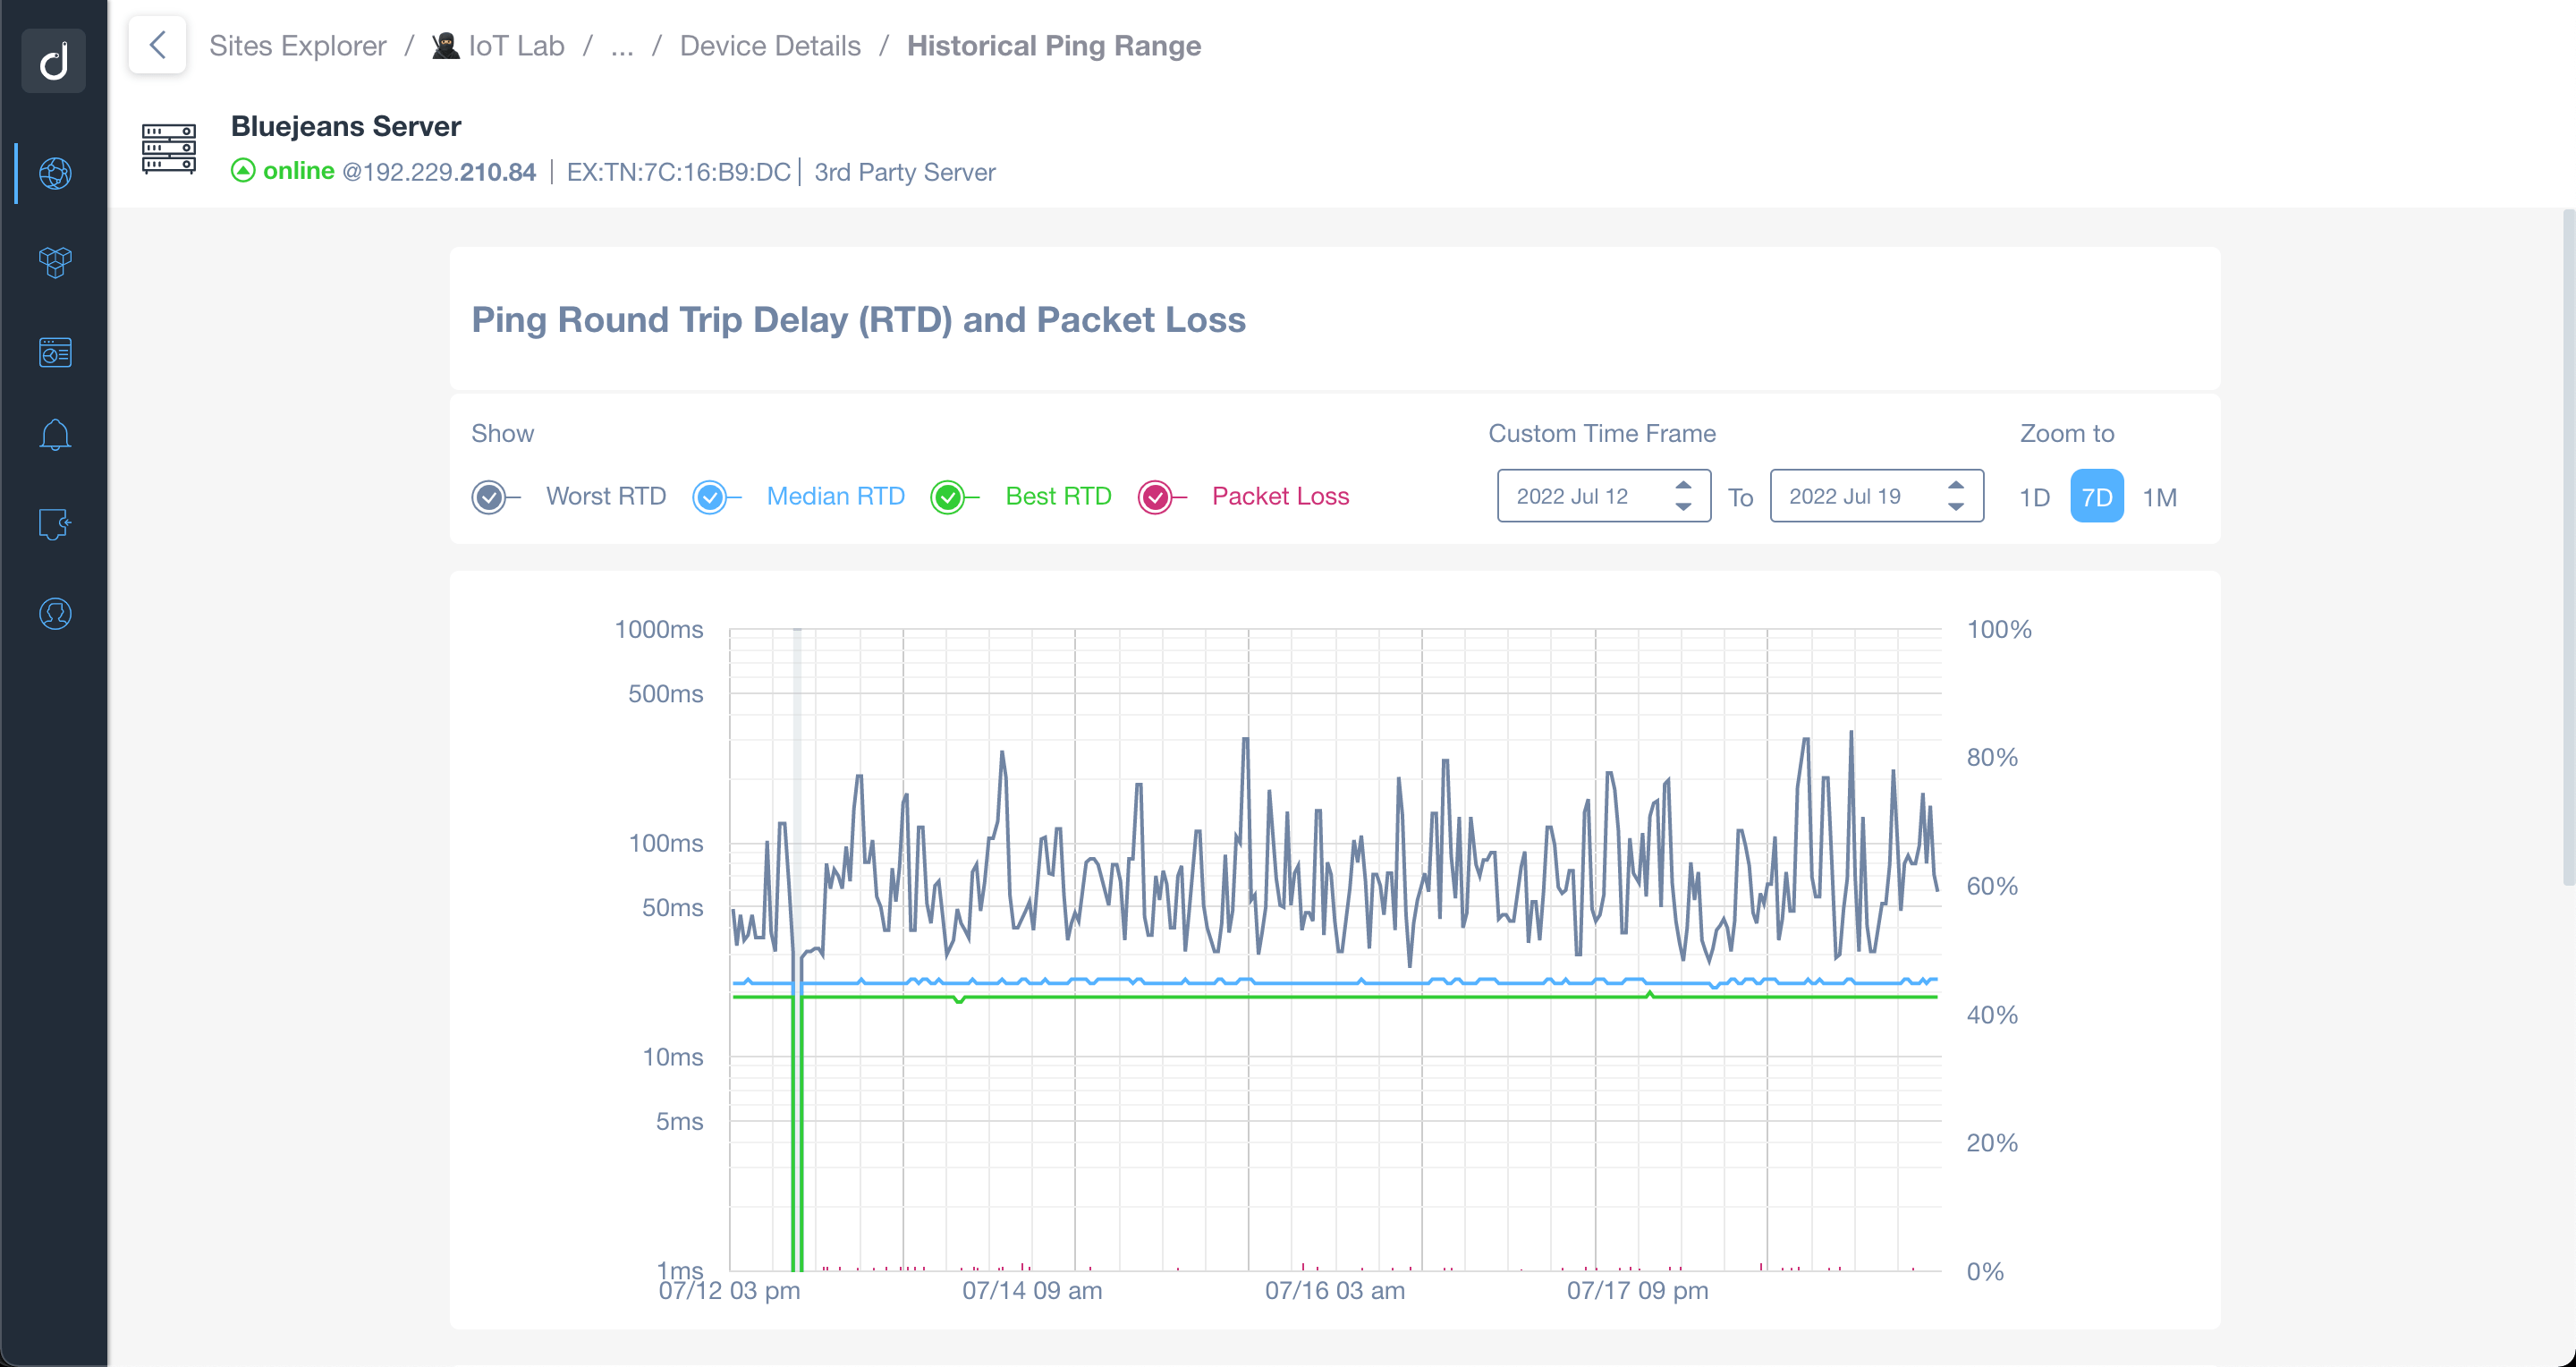Viewport: 2576px width, 1367px height.
Task: Toggle the Worst RTD visibility checkbox
Action: point(489,496)
